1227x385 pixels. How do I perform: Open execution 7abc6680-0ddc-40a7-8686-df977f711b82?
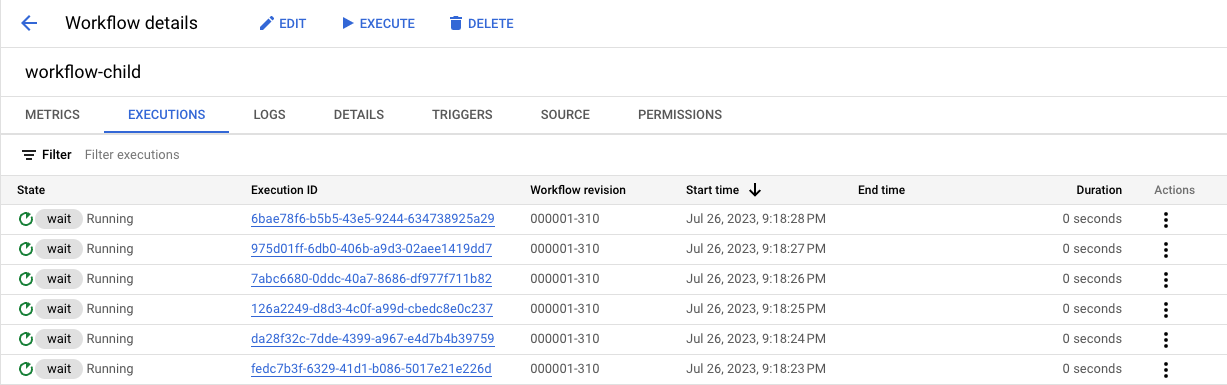[371, 279]
